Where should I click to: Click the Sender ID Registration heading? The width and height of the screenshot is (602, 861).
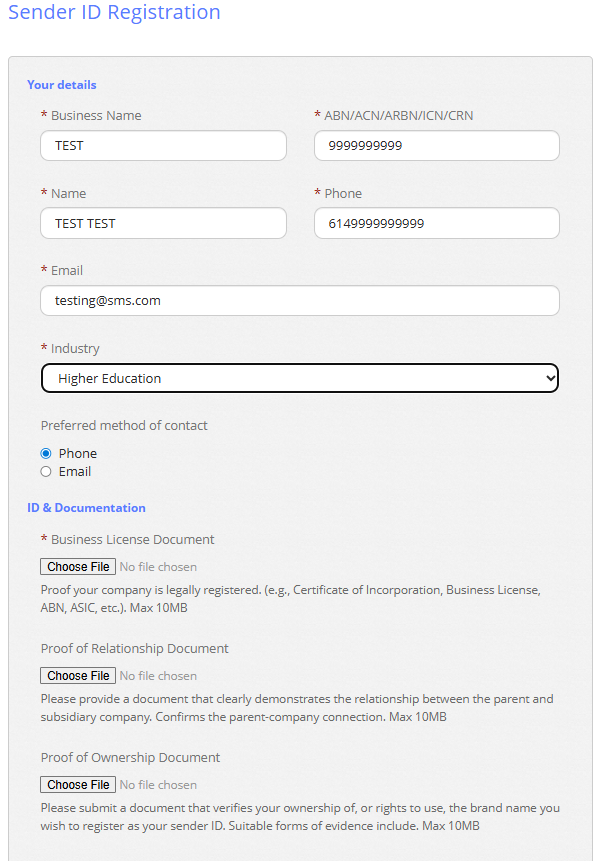(x=114, y=13)
